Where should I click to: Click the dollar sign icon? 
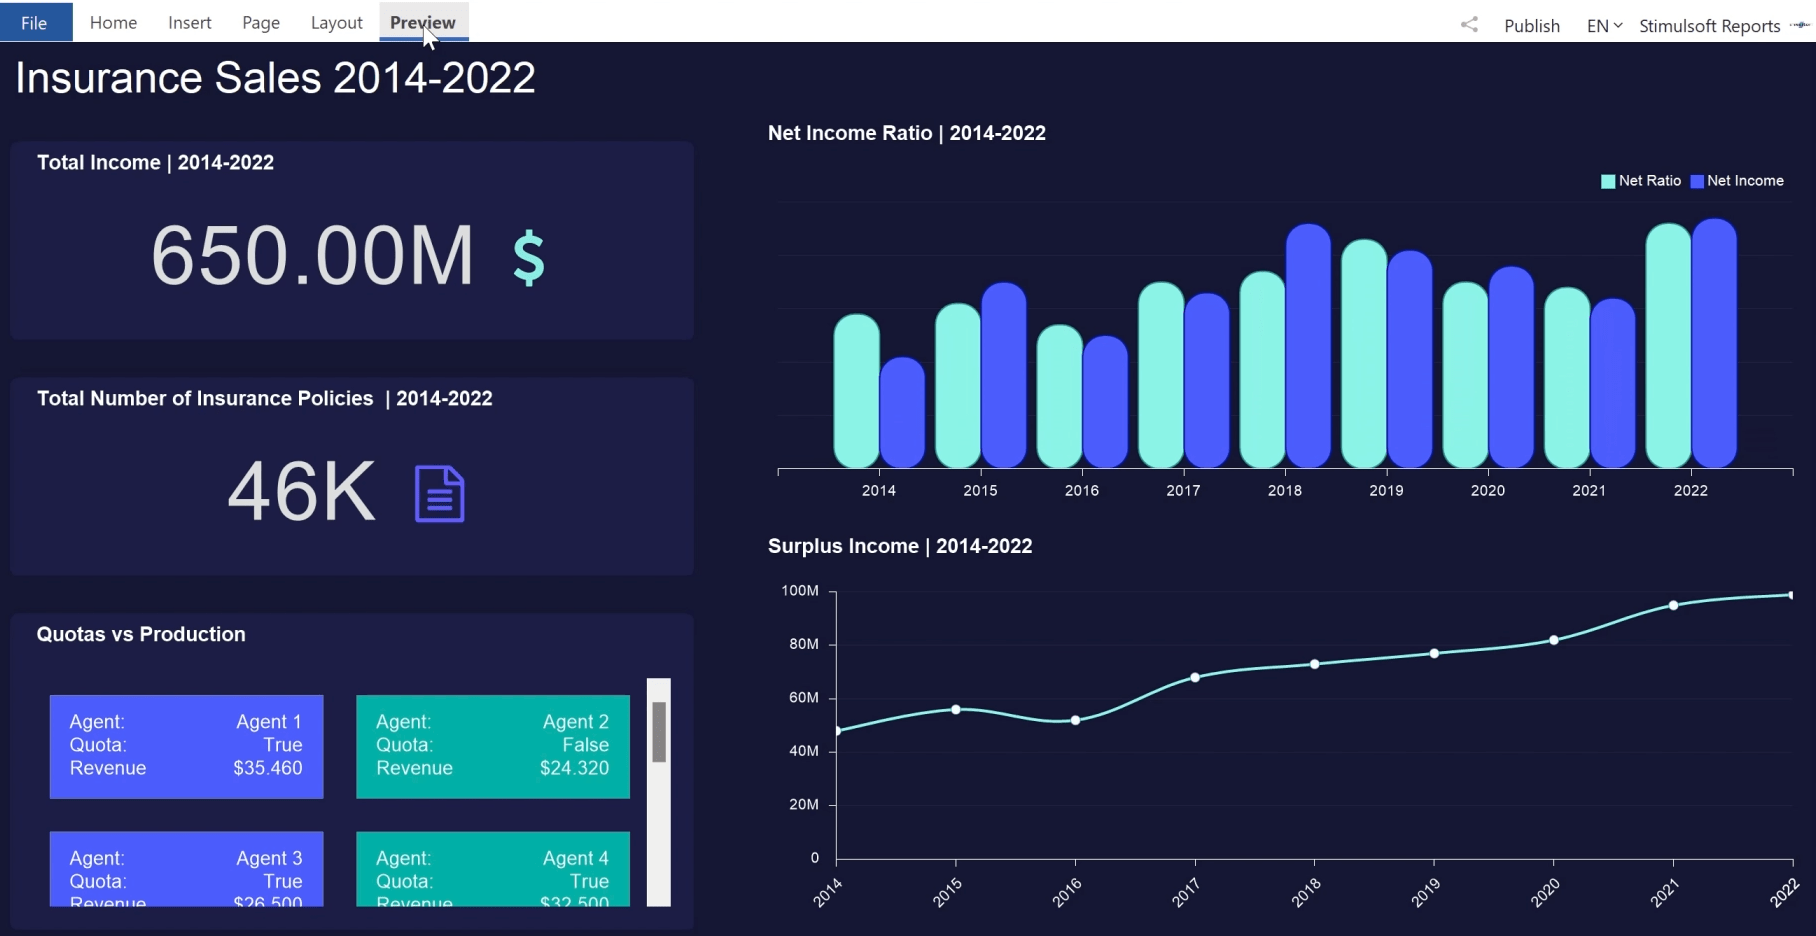click(x=529, y=258)
